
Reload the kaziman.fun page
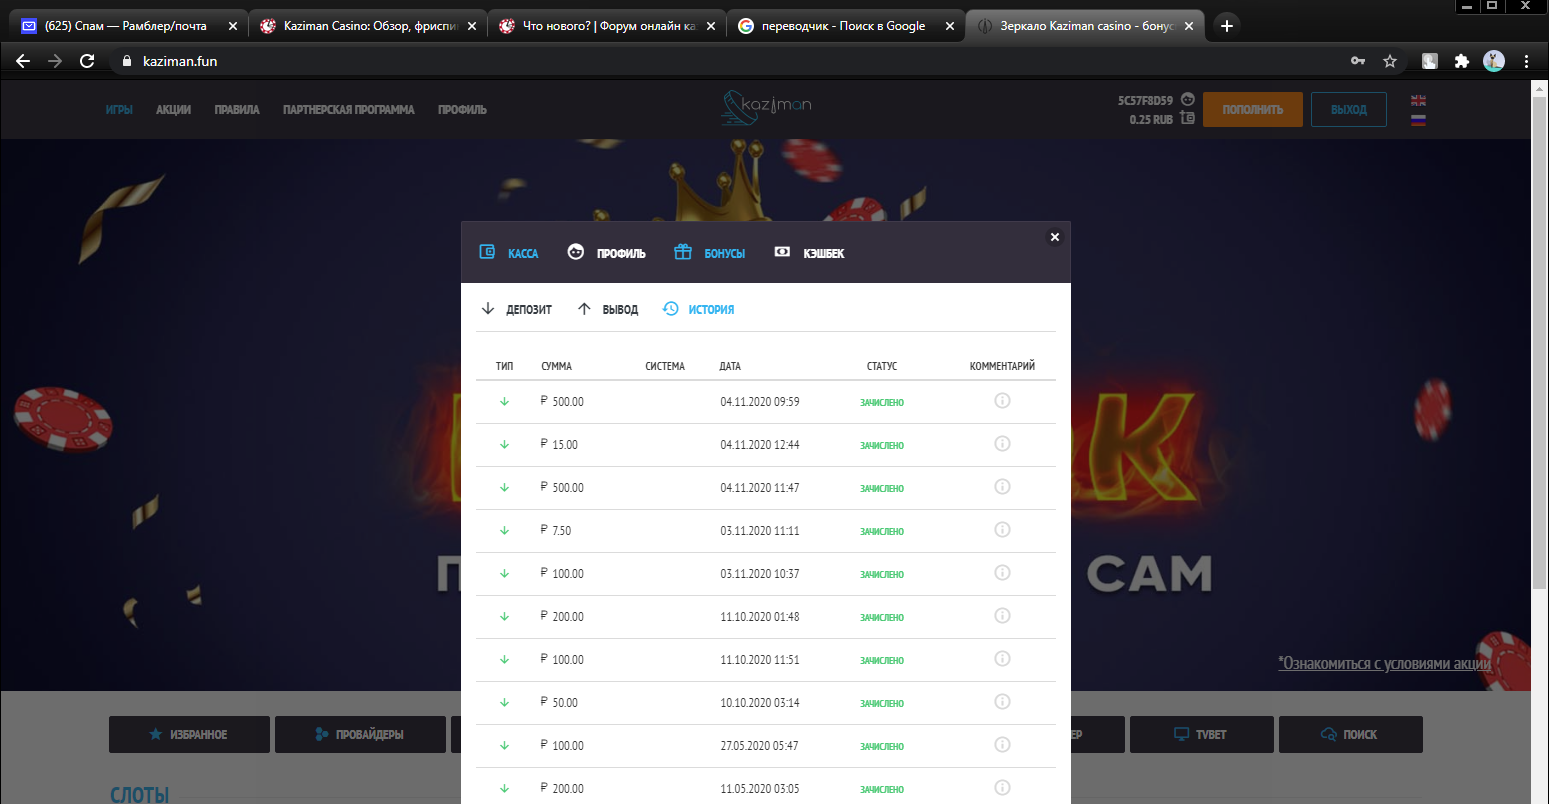87,61
